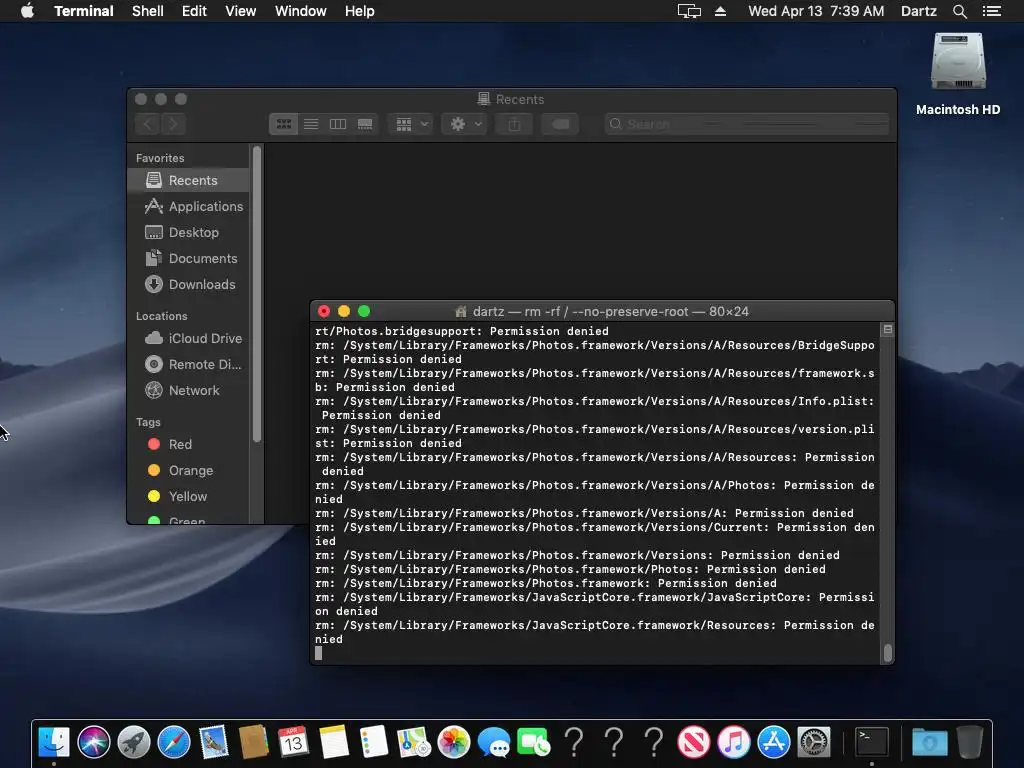Switch Finder to icon view
The width and height of the screenshot is (1024, 768).
[x=283, y=124]
